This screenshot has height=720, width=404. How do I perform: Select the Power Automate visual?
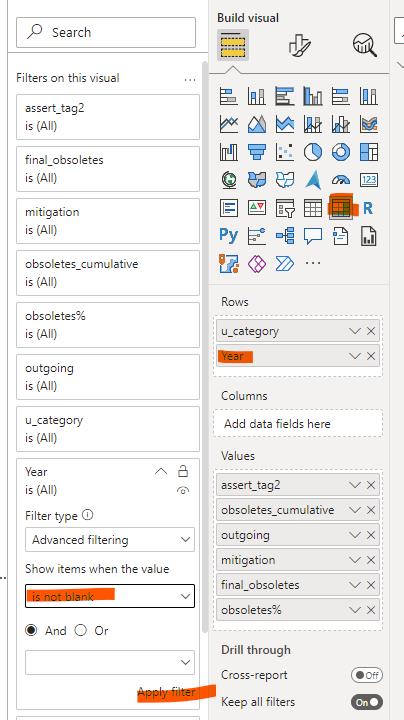tap(285, 264)
